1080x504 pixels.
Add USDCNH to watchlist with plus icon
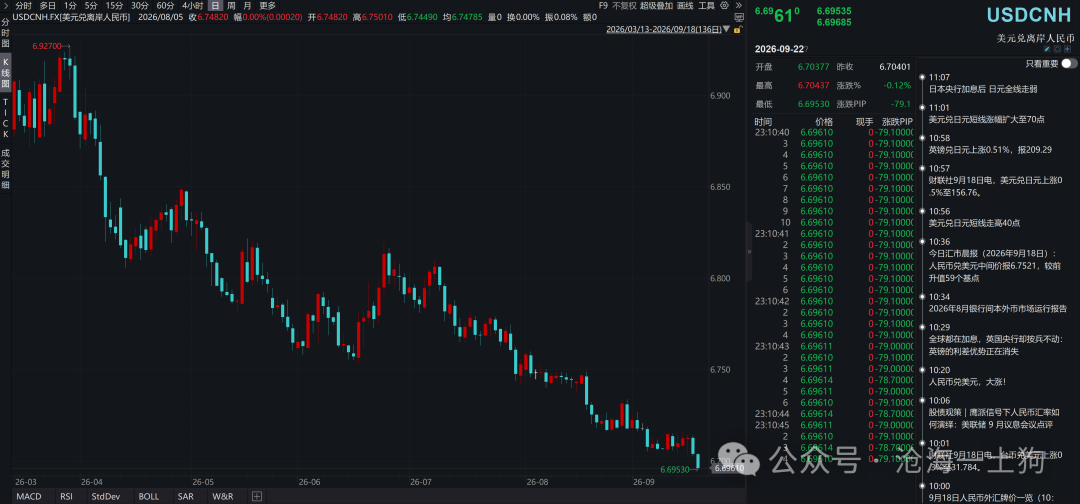tap(1068, 49)
